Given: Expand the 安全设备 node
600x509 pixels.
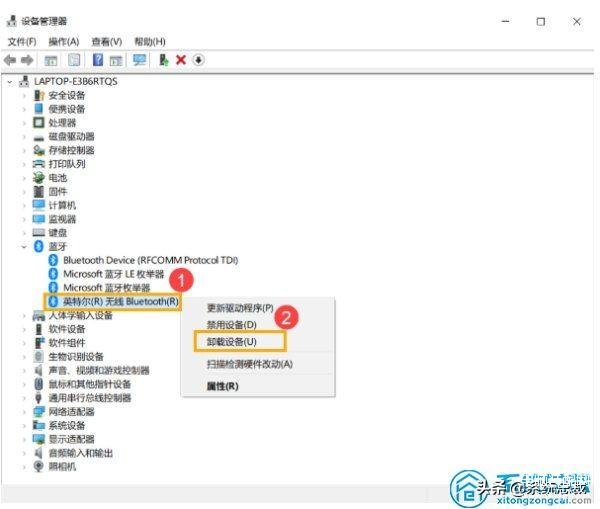Looking at the screenshot, I should coord(24,95).
